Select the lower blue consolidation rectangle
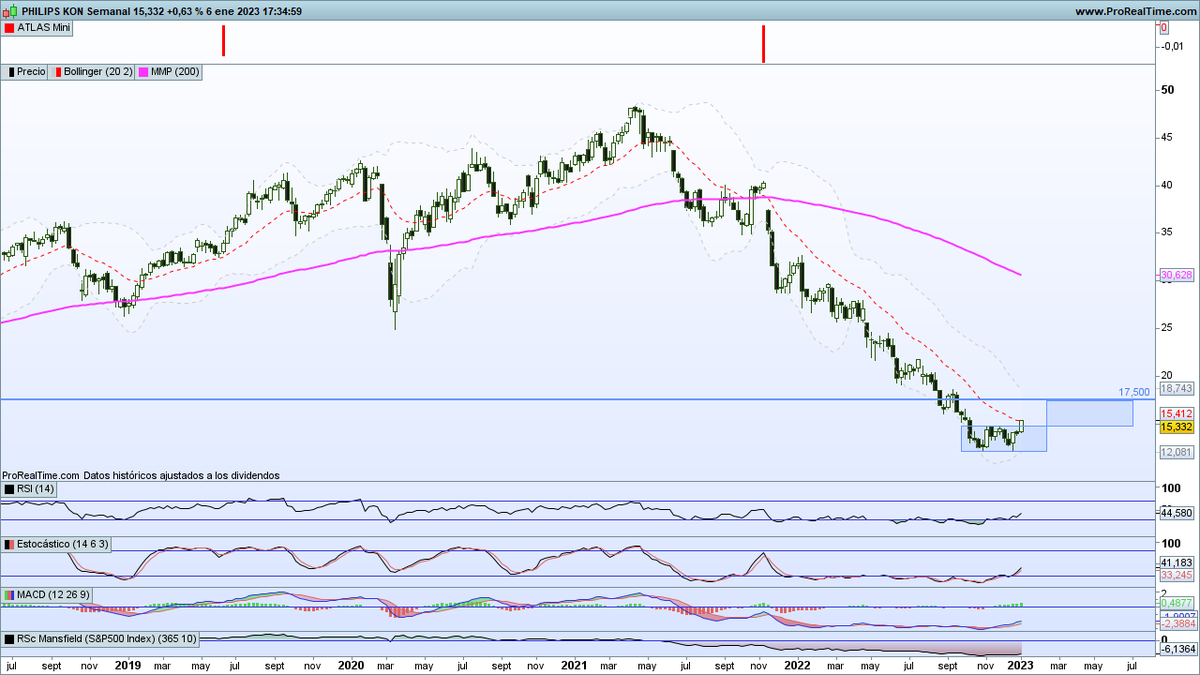The height and width of the screenshot is (675, 1200). click(1004, 438)
